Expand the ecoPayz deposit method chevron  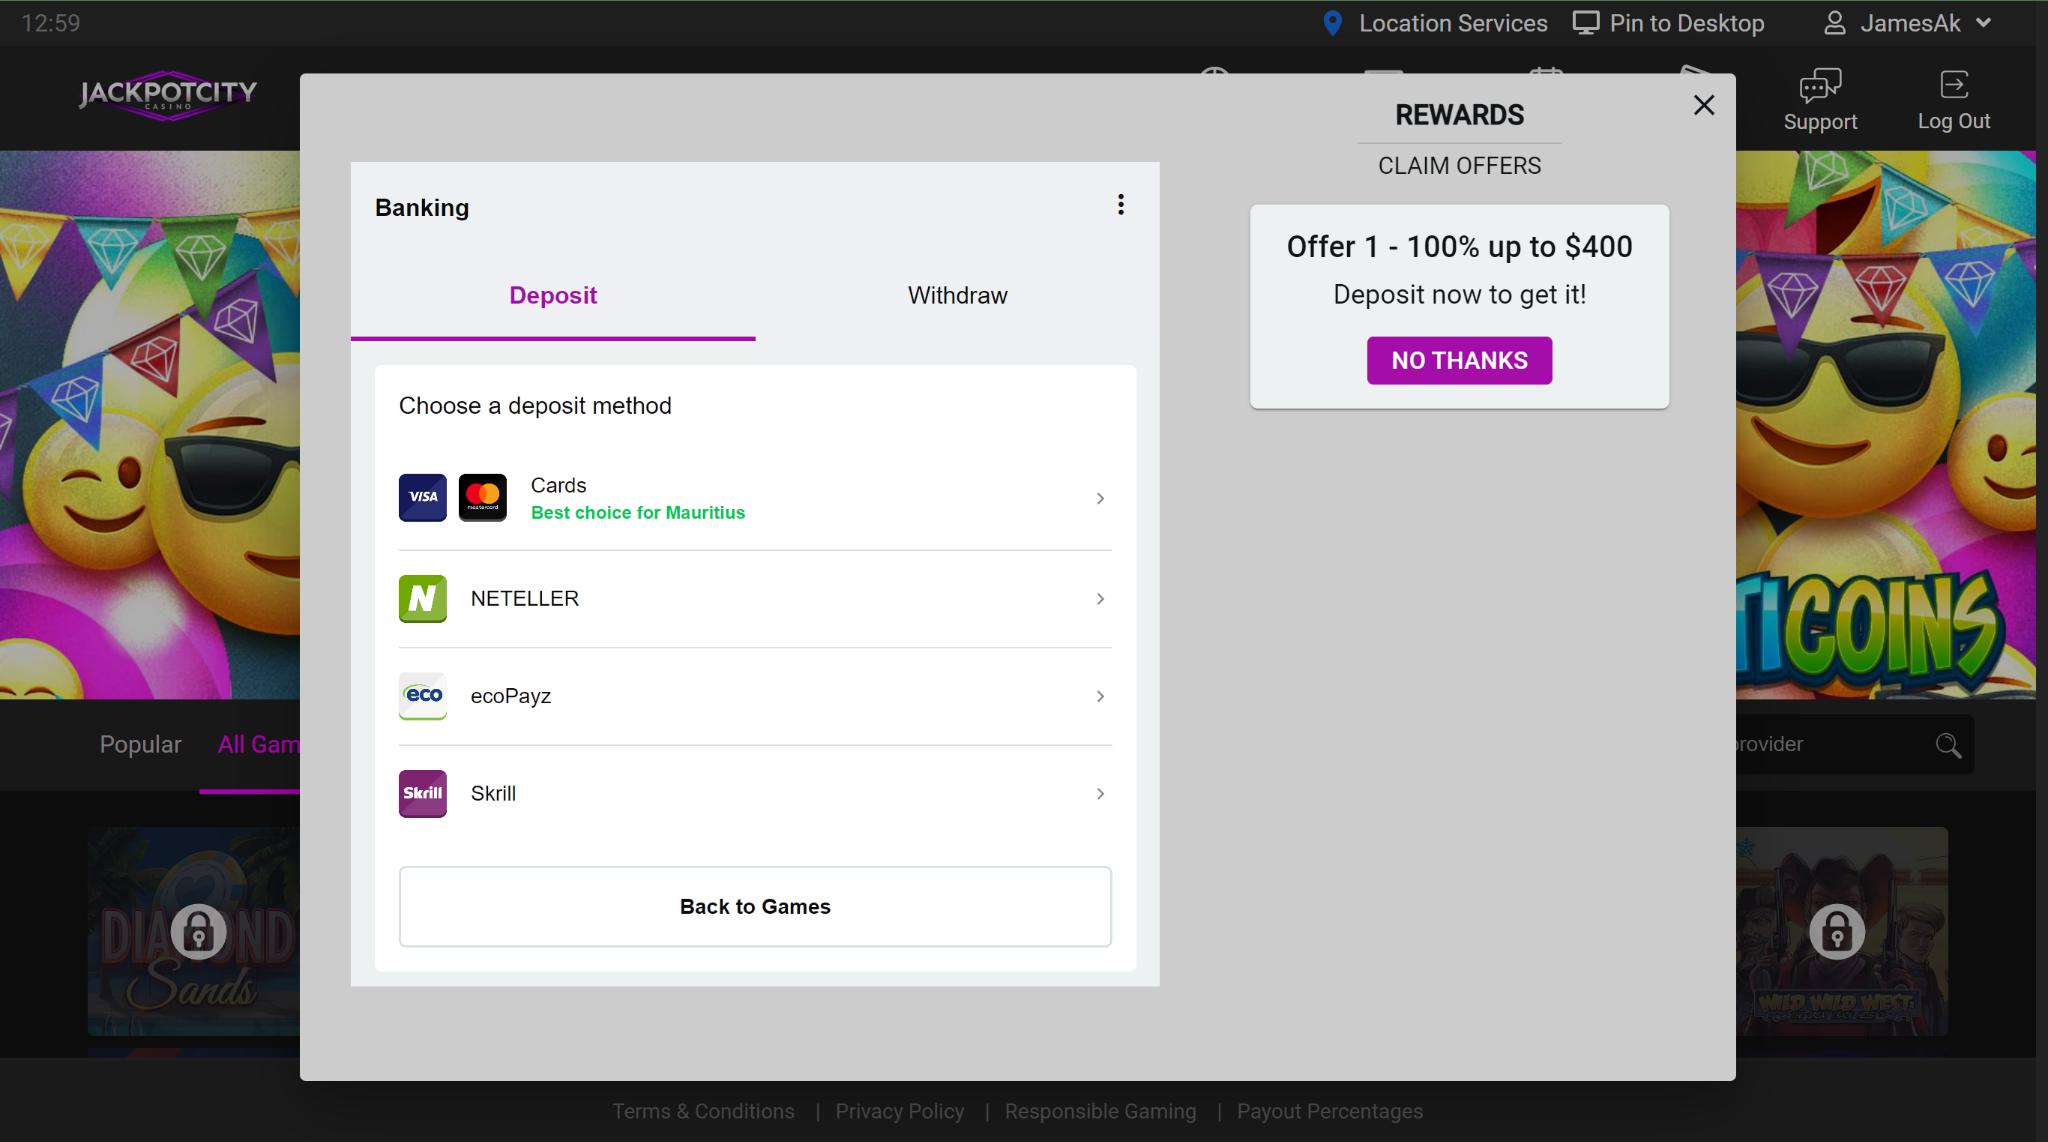pos(1100,696)
